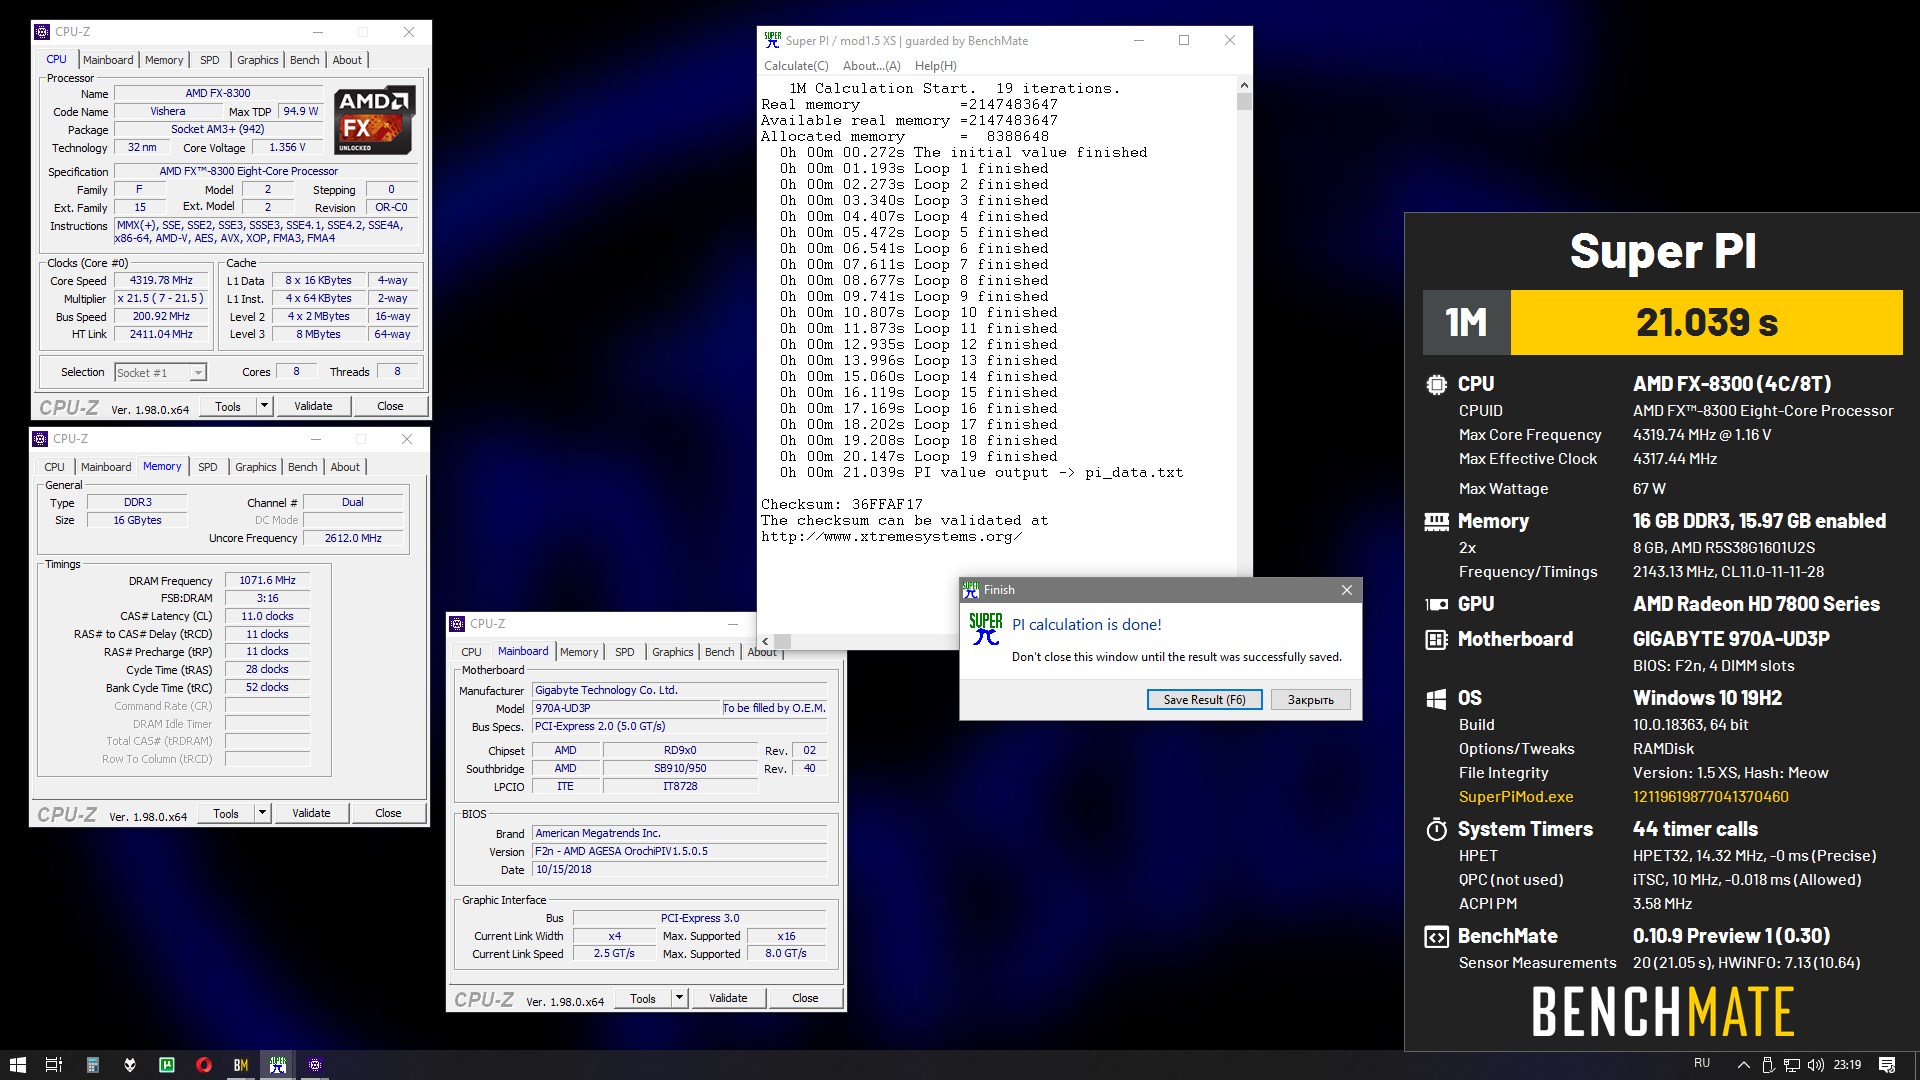
Task: Click Save Result (F6) button
Action: (x=1204, y=700)
